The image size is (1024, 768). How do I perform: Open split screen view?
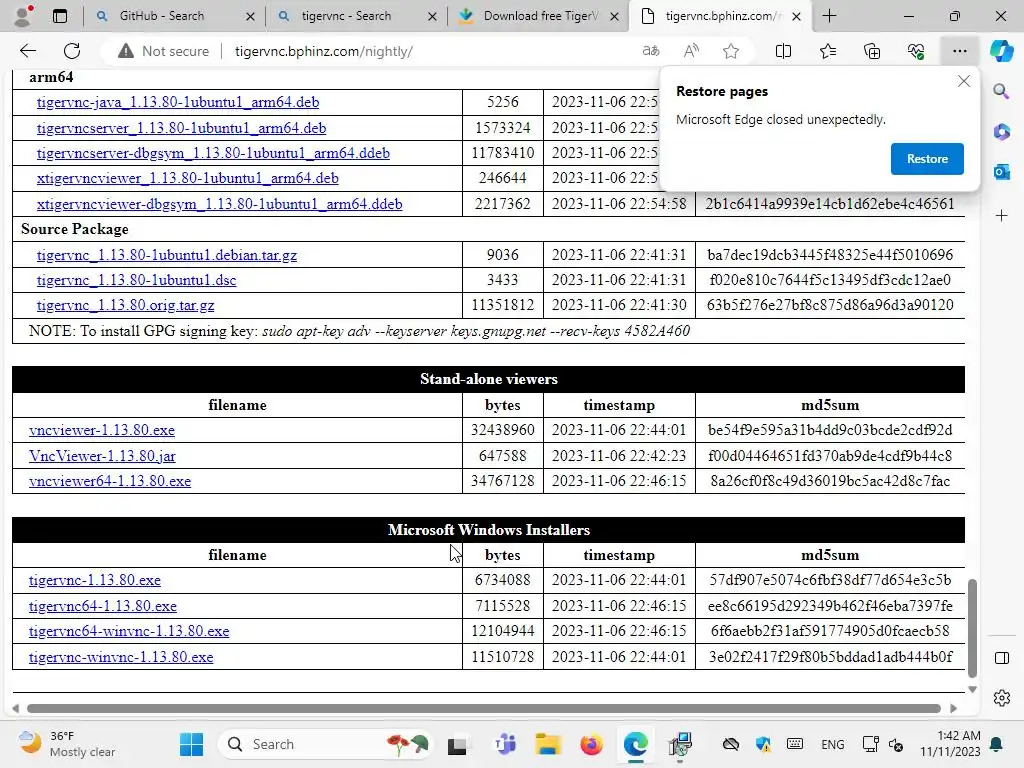coord(783,51)
